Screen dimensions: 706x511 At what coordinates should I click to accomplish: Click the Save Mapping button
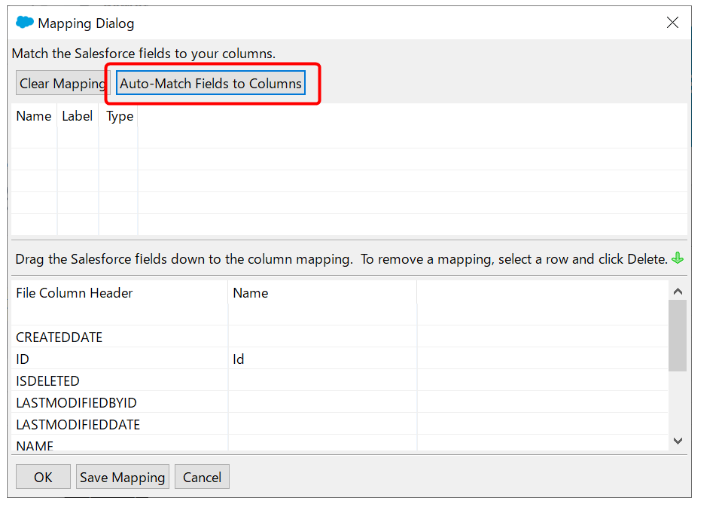pos(122,476)
